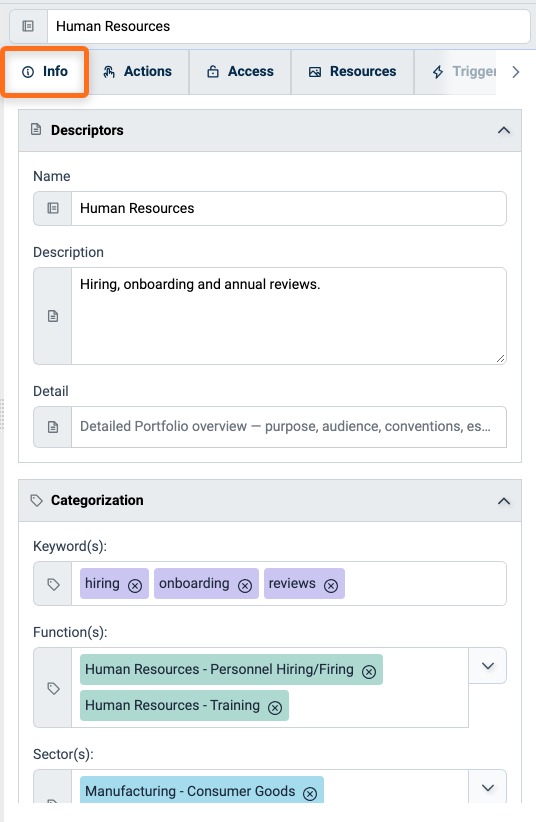This screenshot has width=536, height=822.
Task: Click the Access tab lock icon
Action: tap(213, 72)
